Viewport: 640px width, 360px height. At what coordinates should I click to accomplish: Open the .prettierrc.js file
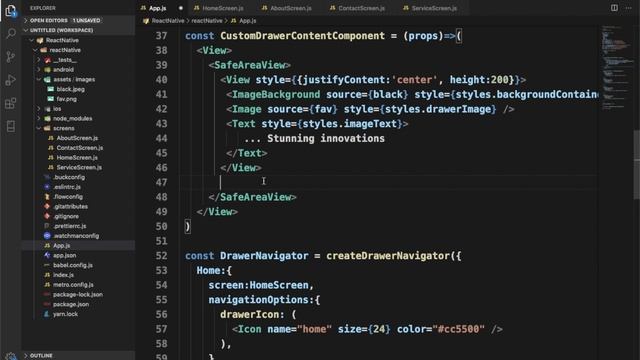[70, 226]
